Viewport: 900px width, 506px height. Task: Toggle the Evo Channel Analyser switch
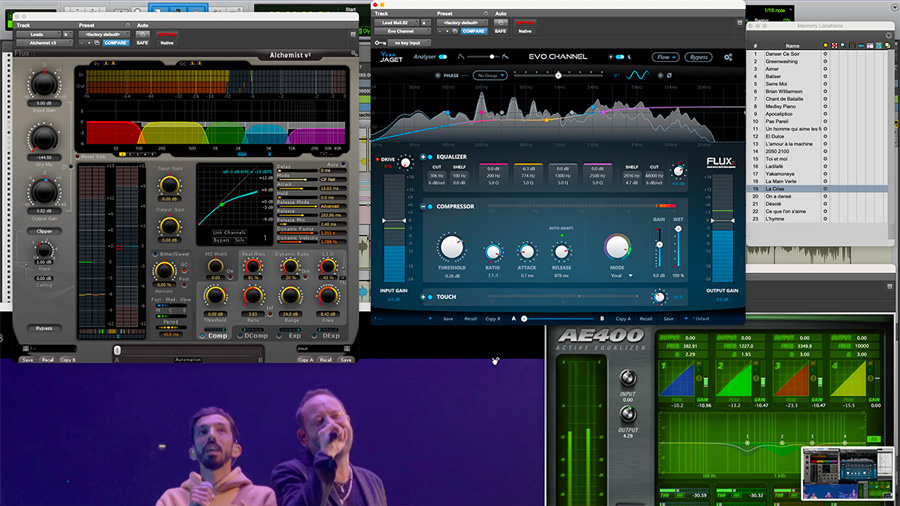coord(443,57)
